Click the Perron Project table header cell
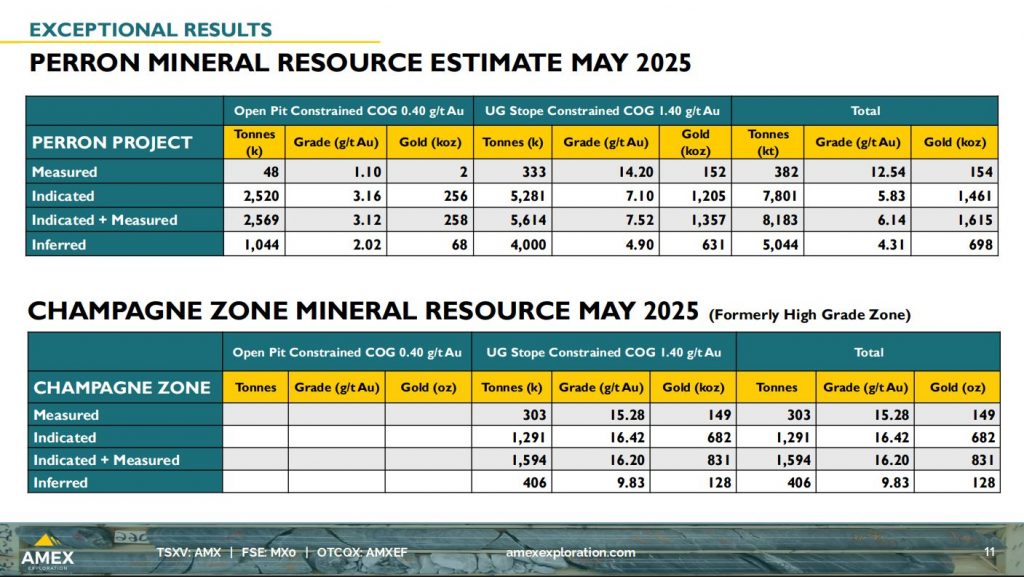 coord(112,142)
